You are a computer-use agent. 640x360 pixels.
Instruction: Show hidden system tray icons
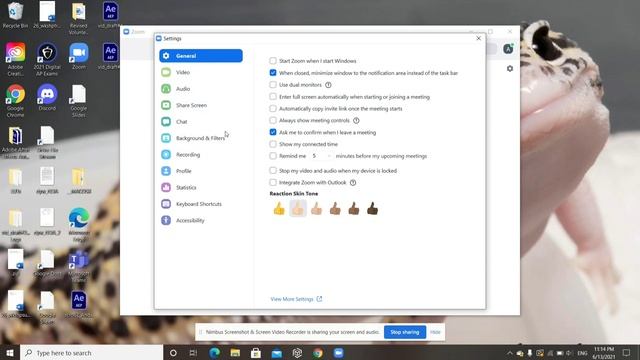[510, 353]
